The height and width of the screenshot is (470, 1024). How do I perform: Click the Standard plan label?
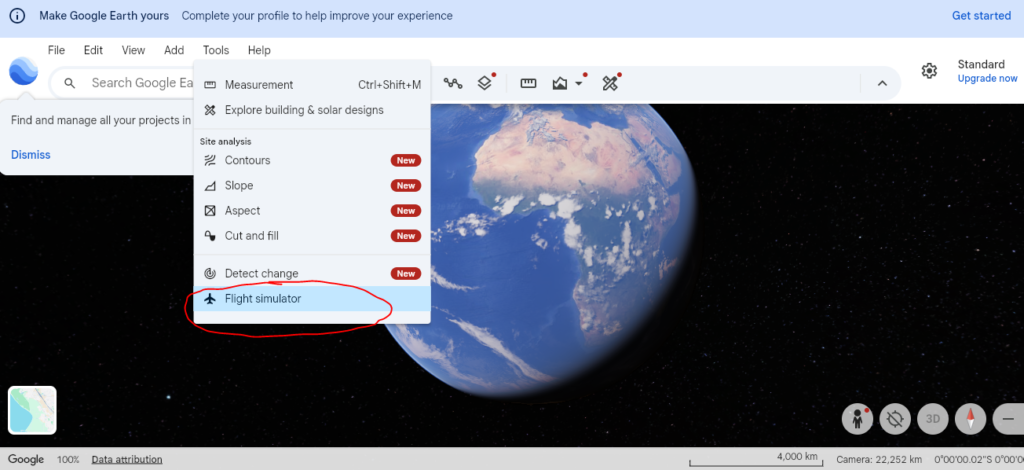[981, 64]
